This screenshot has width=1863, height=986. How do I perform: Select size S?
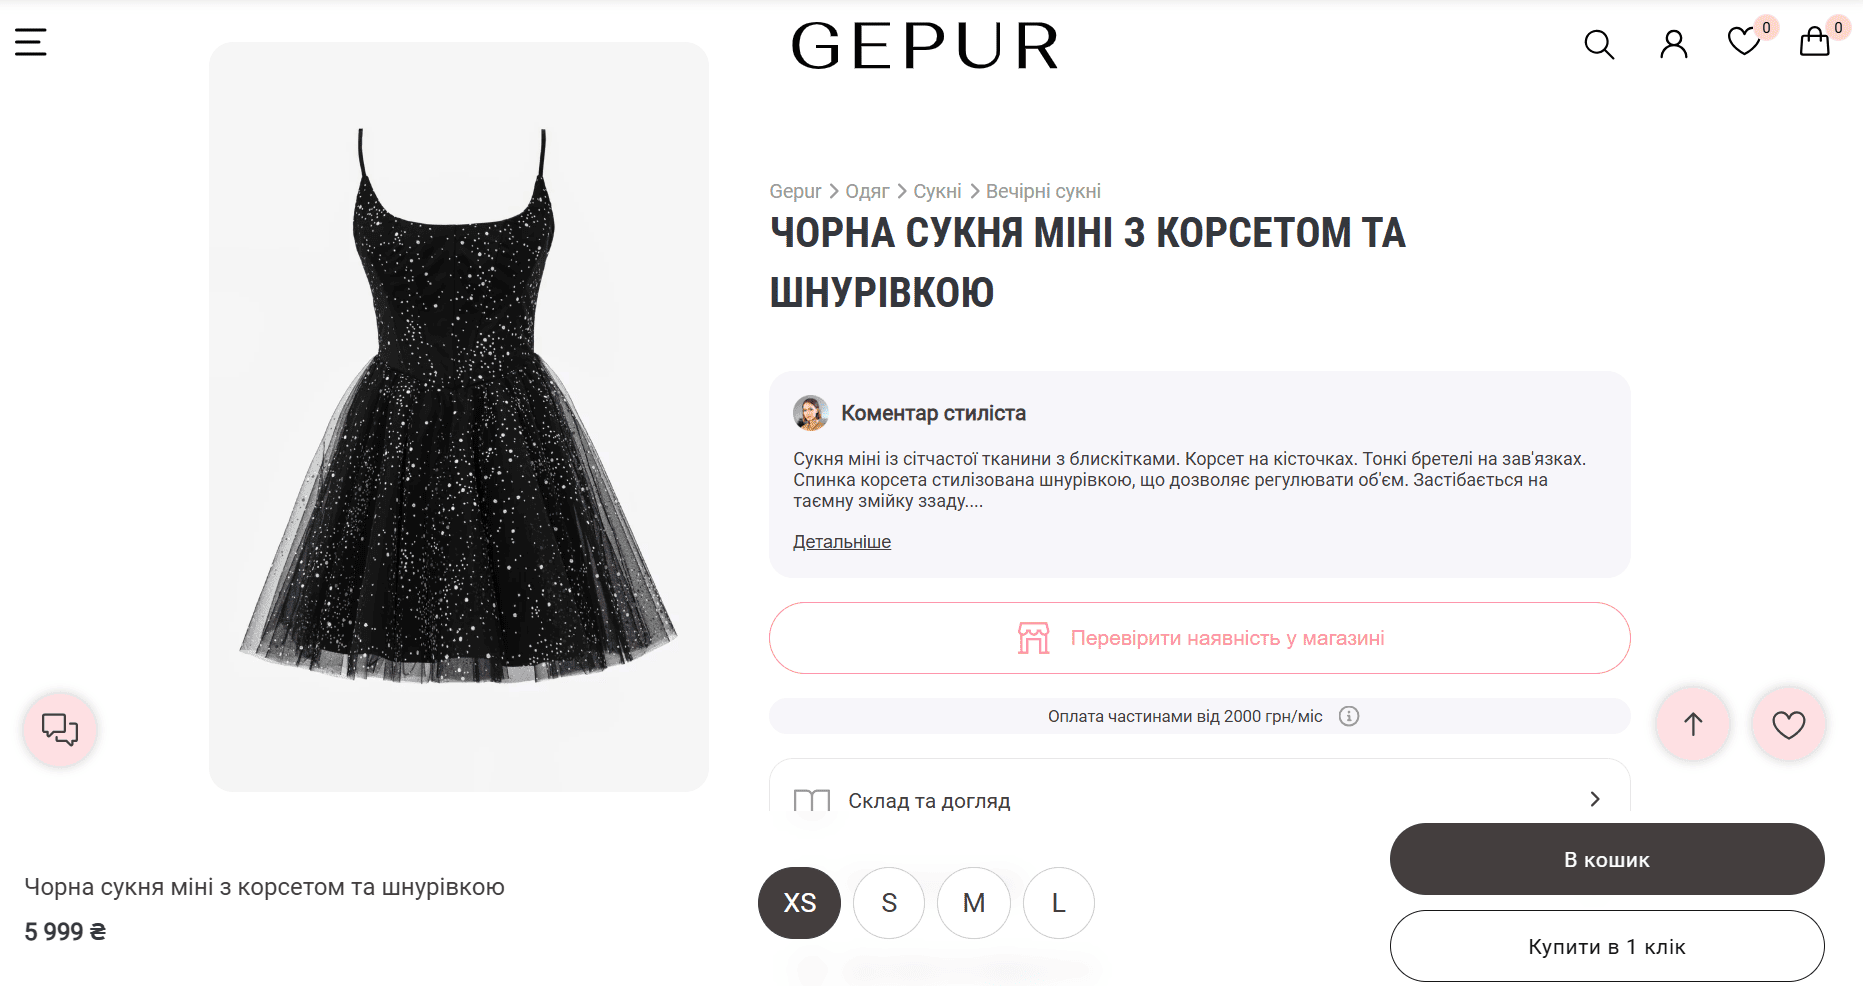[x=889, y=903]
